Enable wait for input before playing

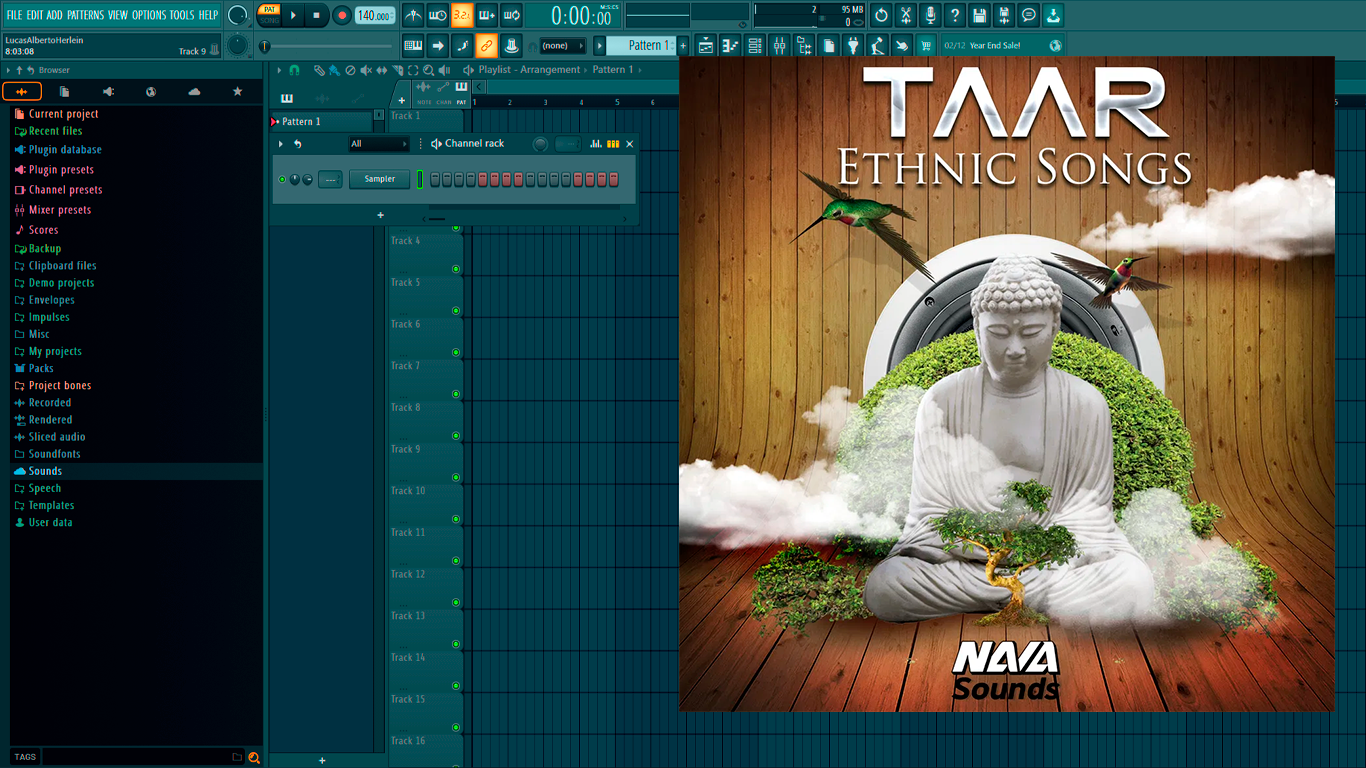coord(437,15)
